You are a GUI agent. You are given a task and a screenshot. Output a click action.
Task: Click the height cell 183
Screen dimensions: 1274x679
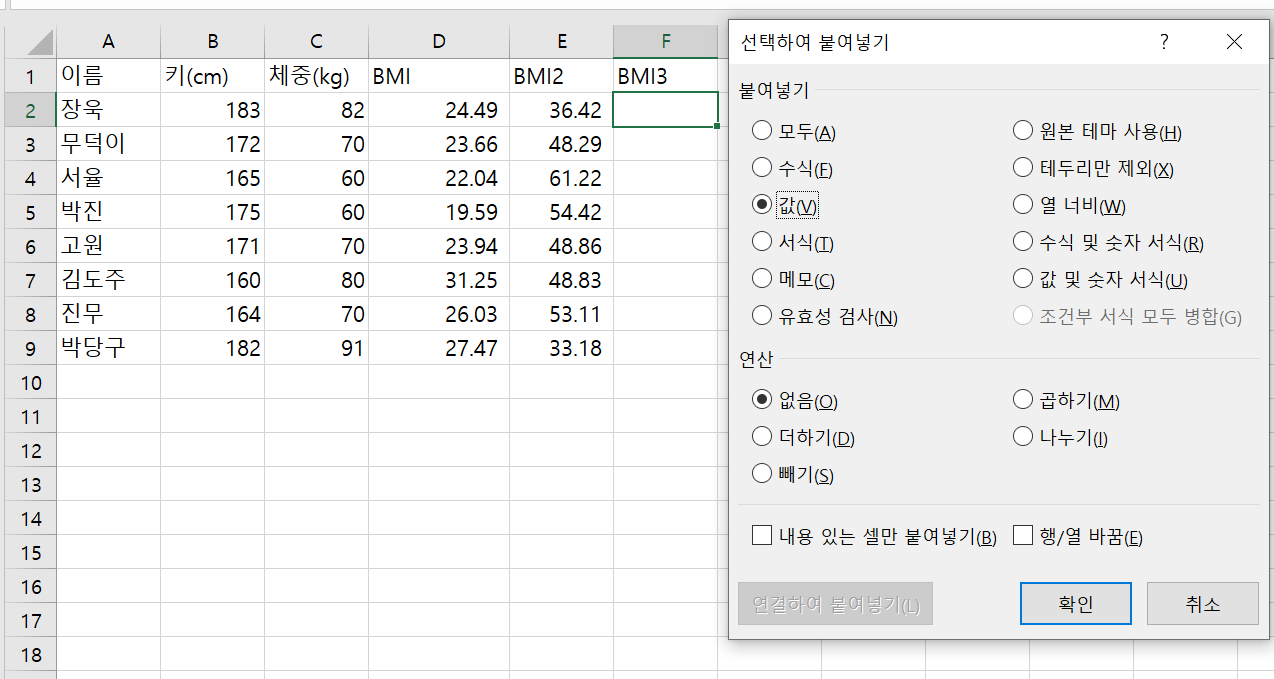pyautogui.click(x=212, y=110)
